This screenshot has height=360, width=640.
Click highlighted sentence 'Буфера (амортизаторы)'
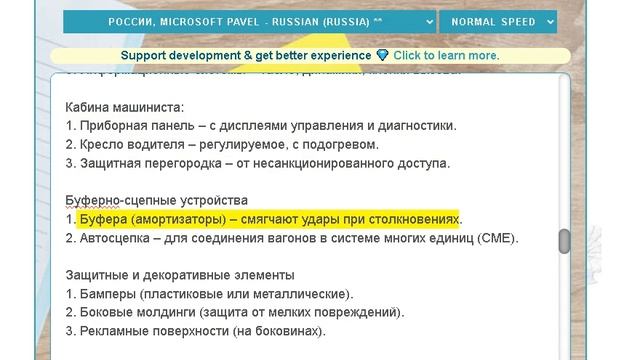click(269, 219)
